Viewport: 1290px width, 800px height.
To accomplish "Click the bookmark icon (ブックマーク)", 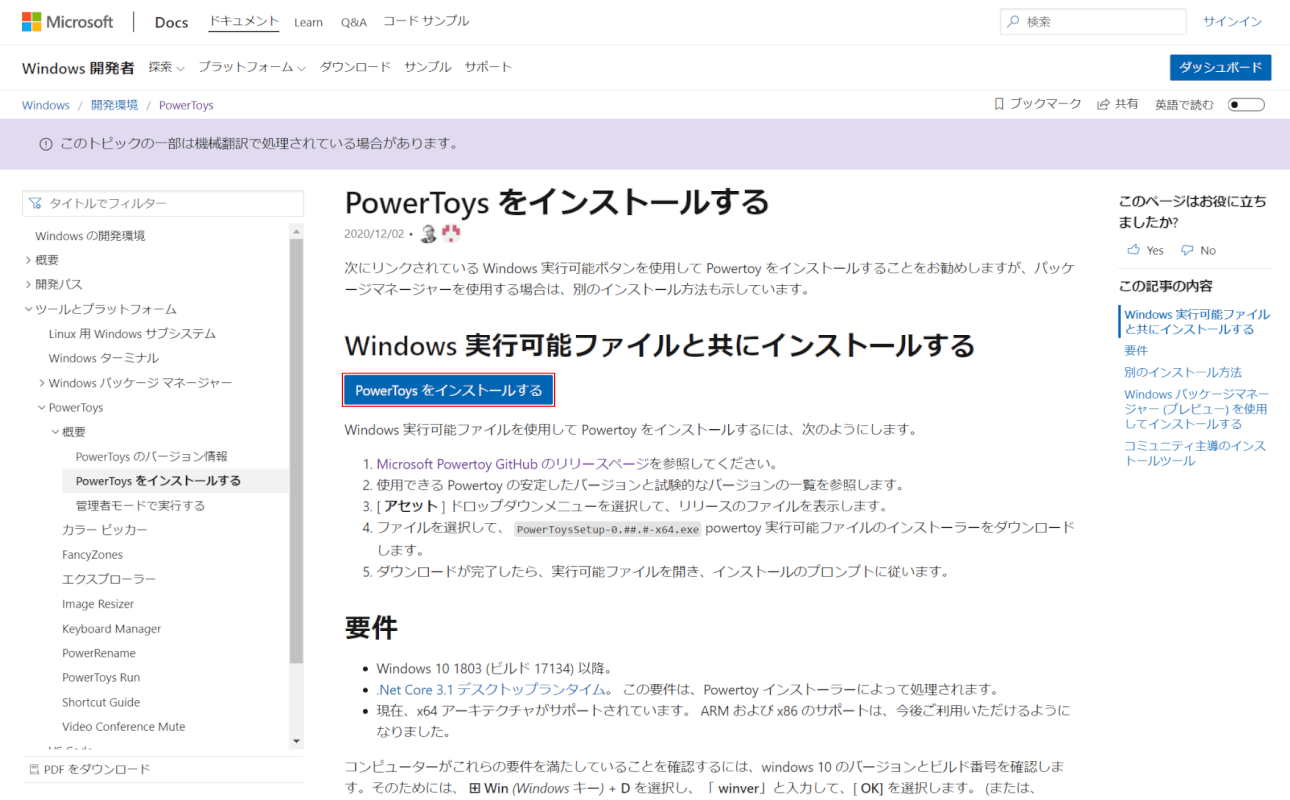I will click(x=999, y=104).
